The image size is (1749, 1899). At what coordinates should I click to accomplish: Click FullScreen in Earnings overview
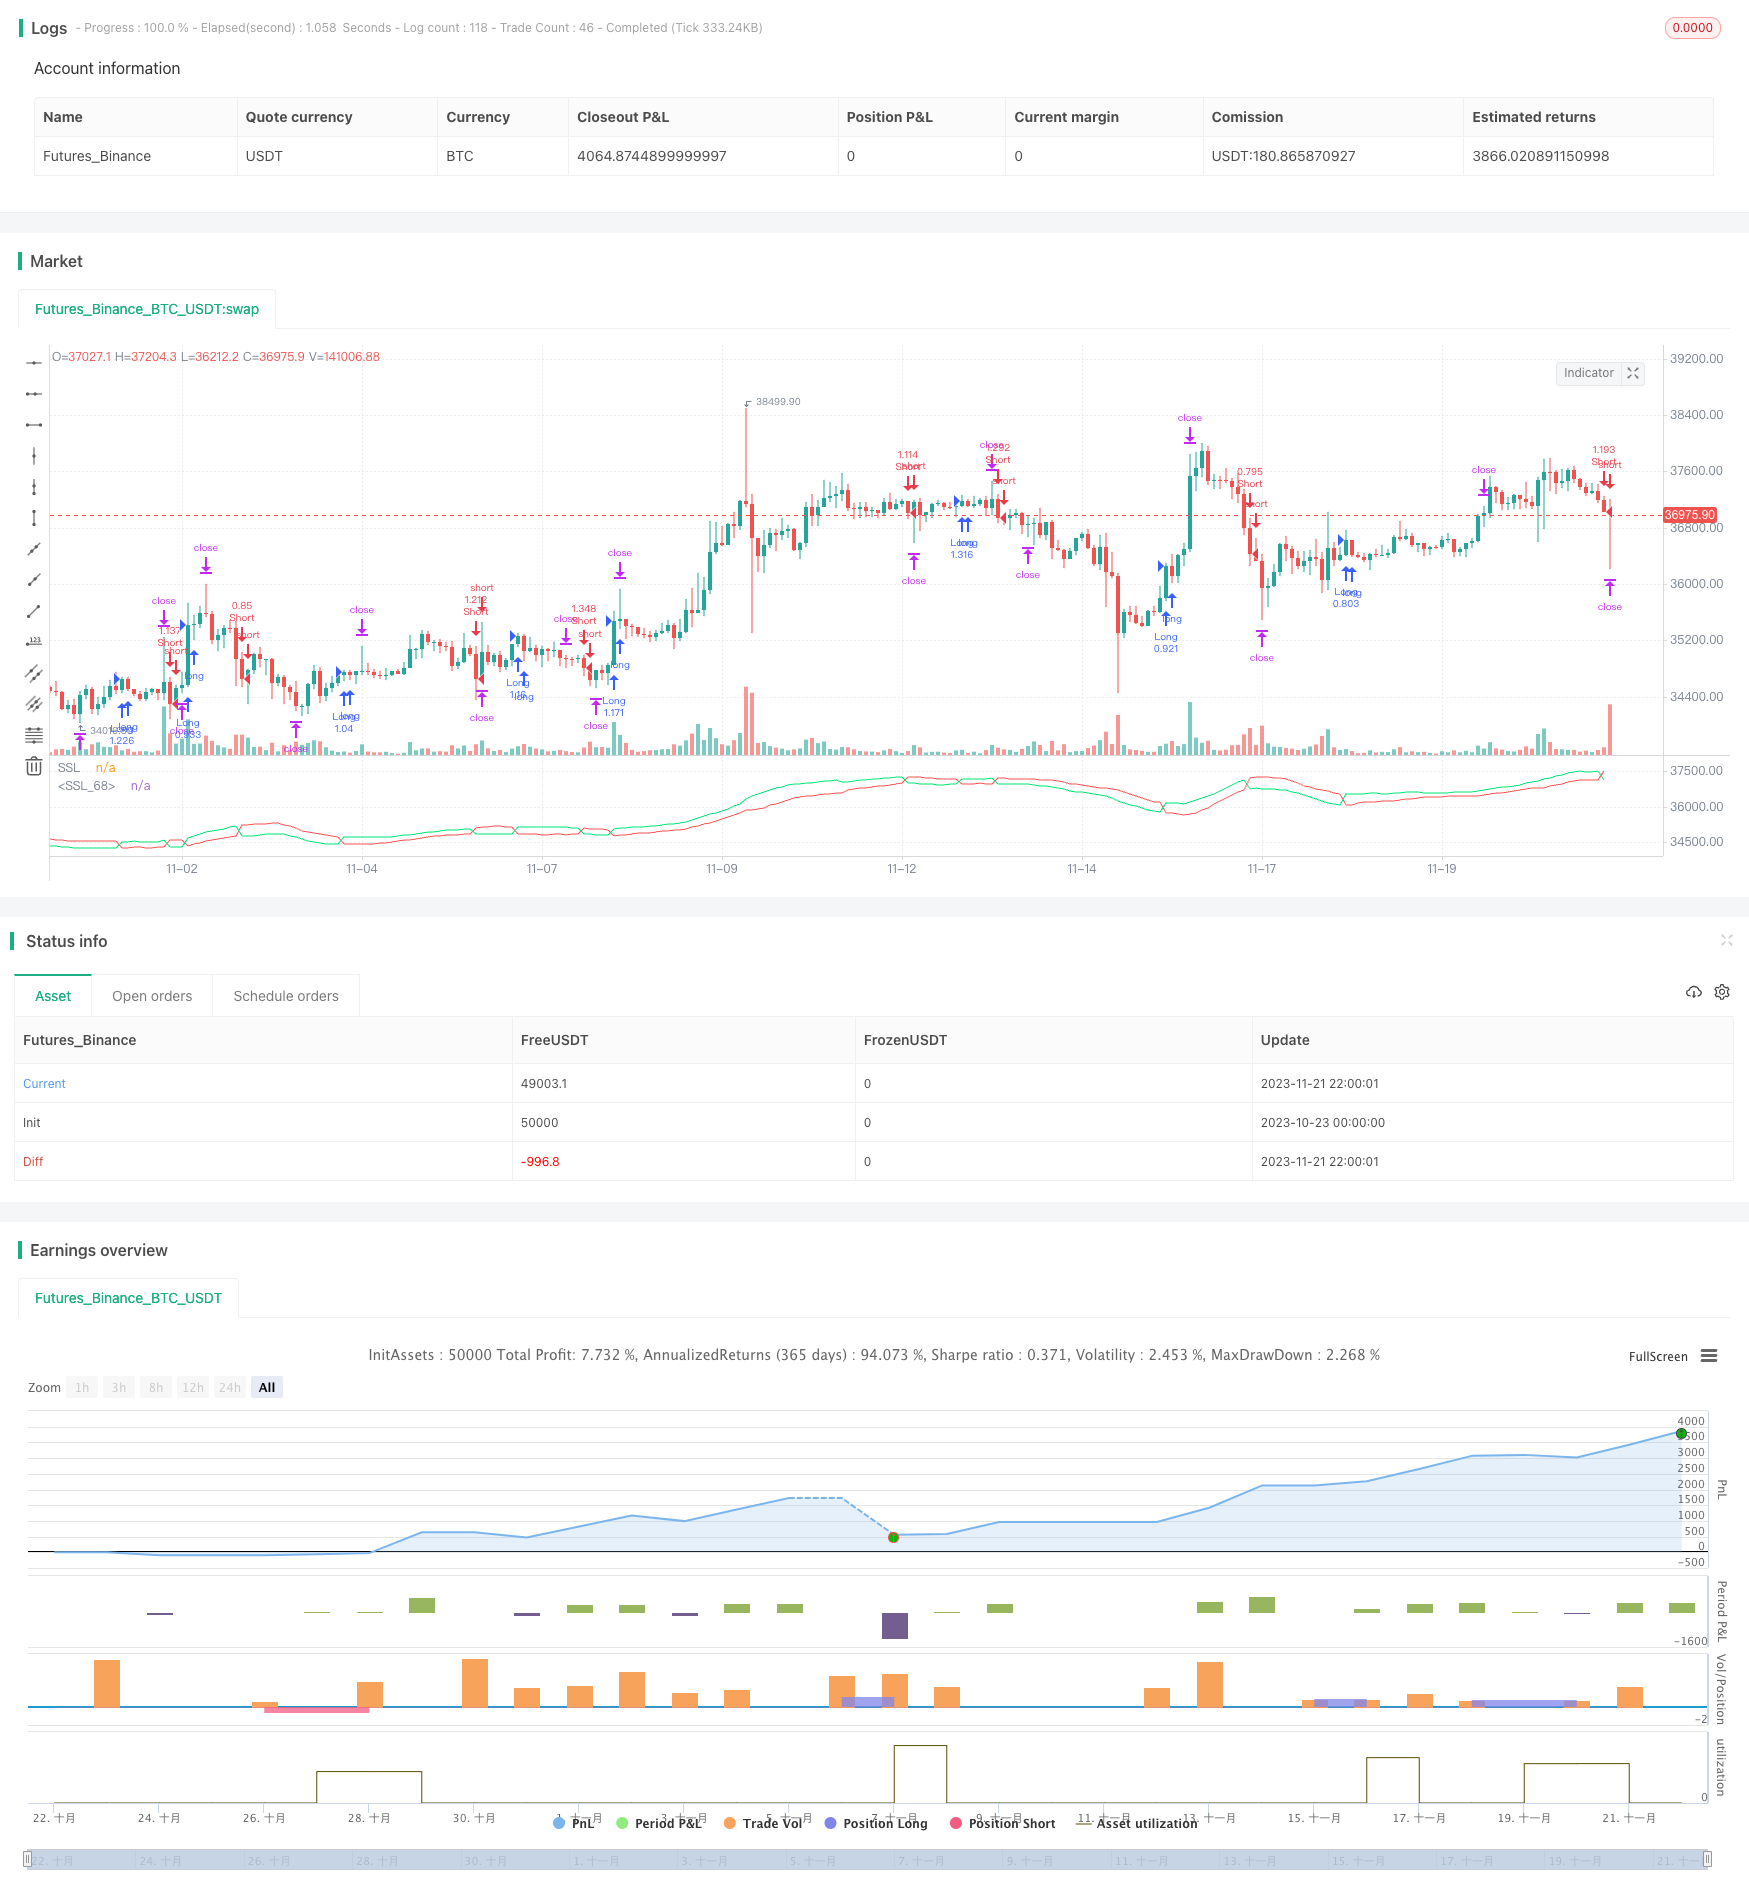[1657, 1356]
